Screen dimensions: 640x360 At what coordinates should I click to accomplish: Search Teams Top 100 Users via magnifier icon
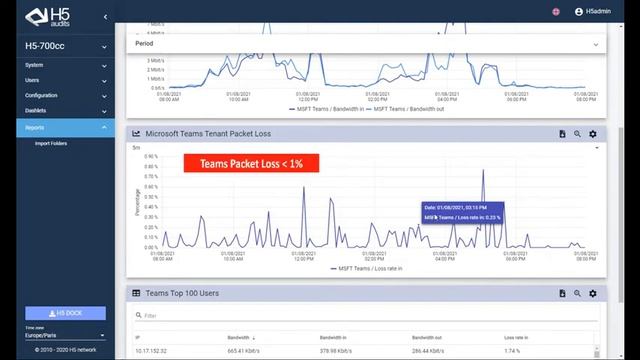[577, 293]
